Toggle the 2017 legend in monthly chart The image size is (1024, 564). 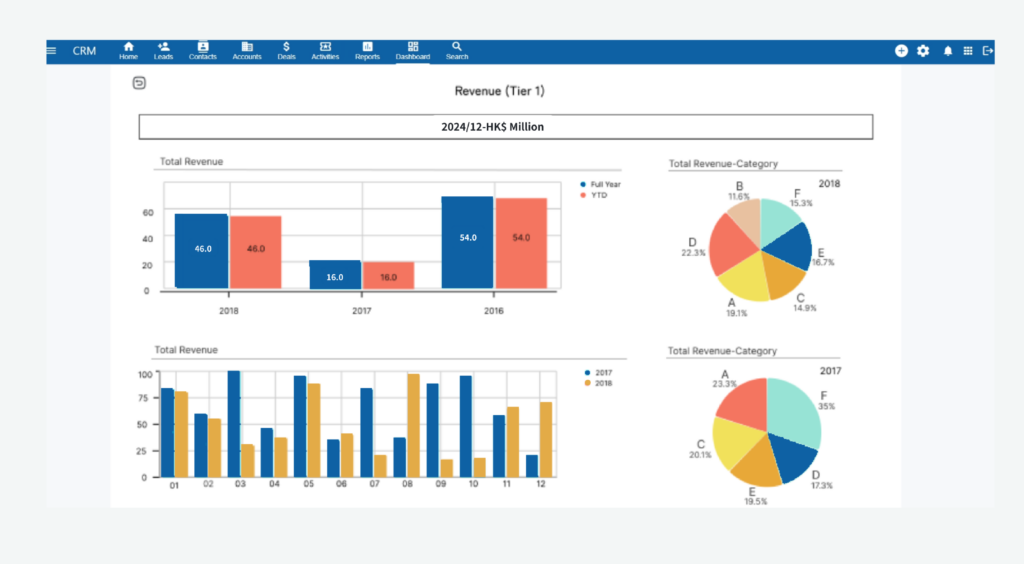pyautogui.click(x=603, y=373)
